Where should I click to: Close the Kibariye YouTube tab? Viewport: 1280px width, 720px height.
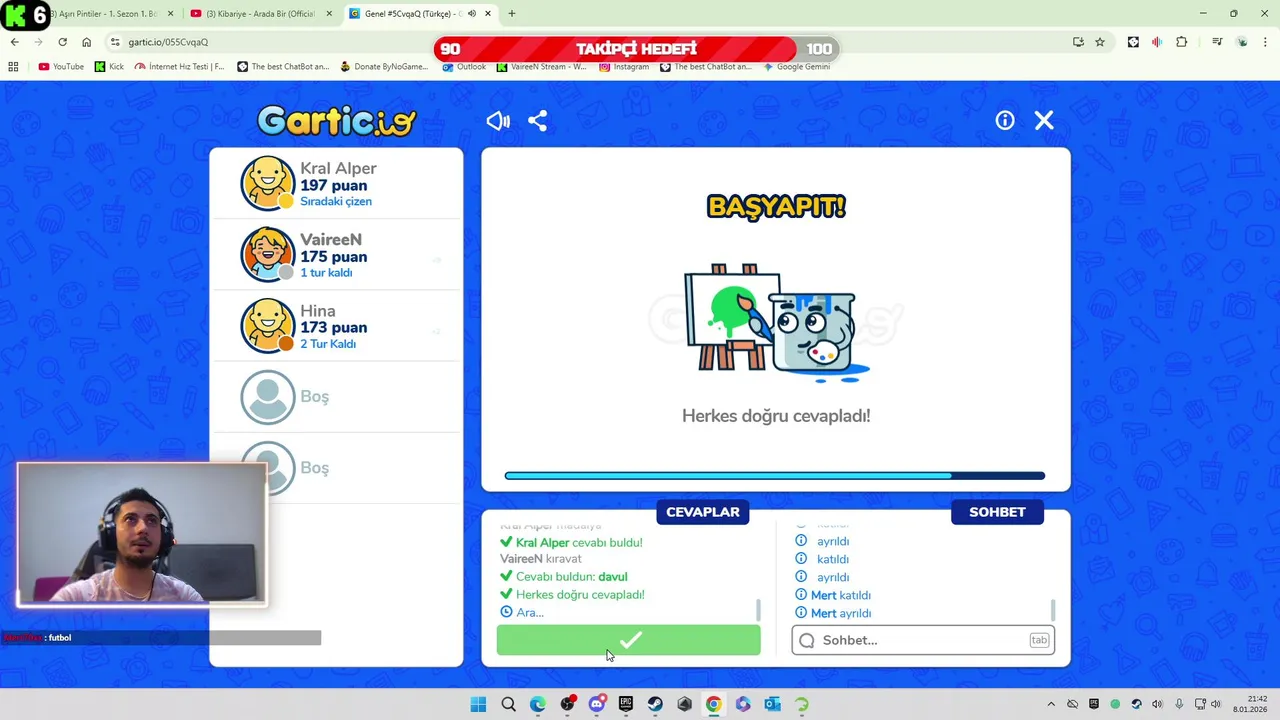point(329,14)
